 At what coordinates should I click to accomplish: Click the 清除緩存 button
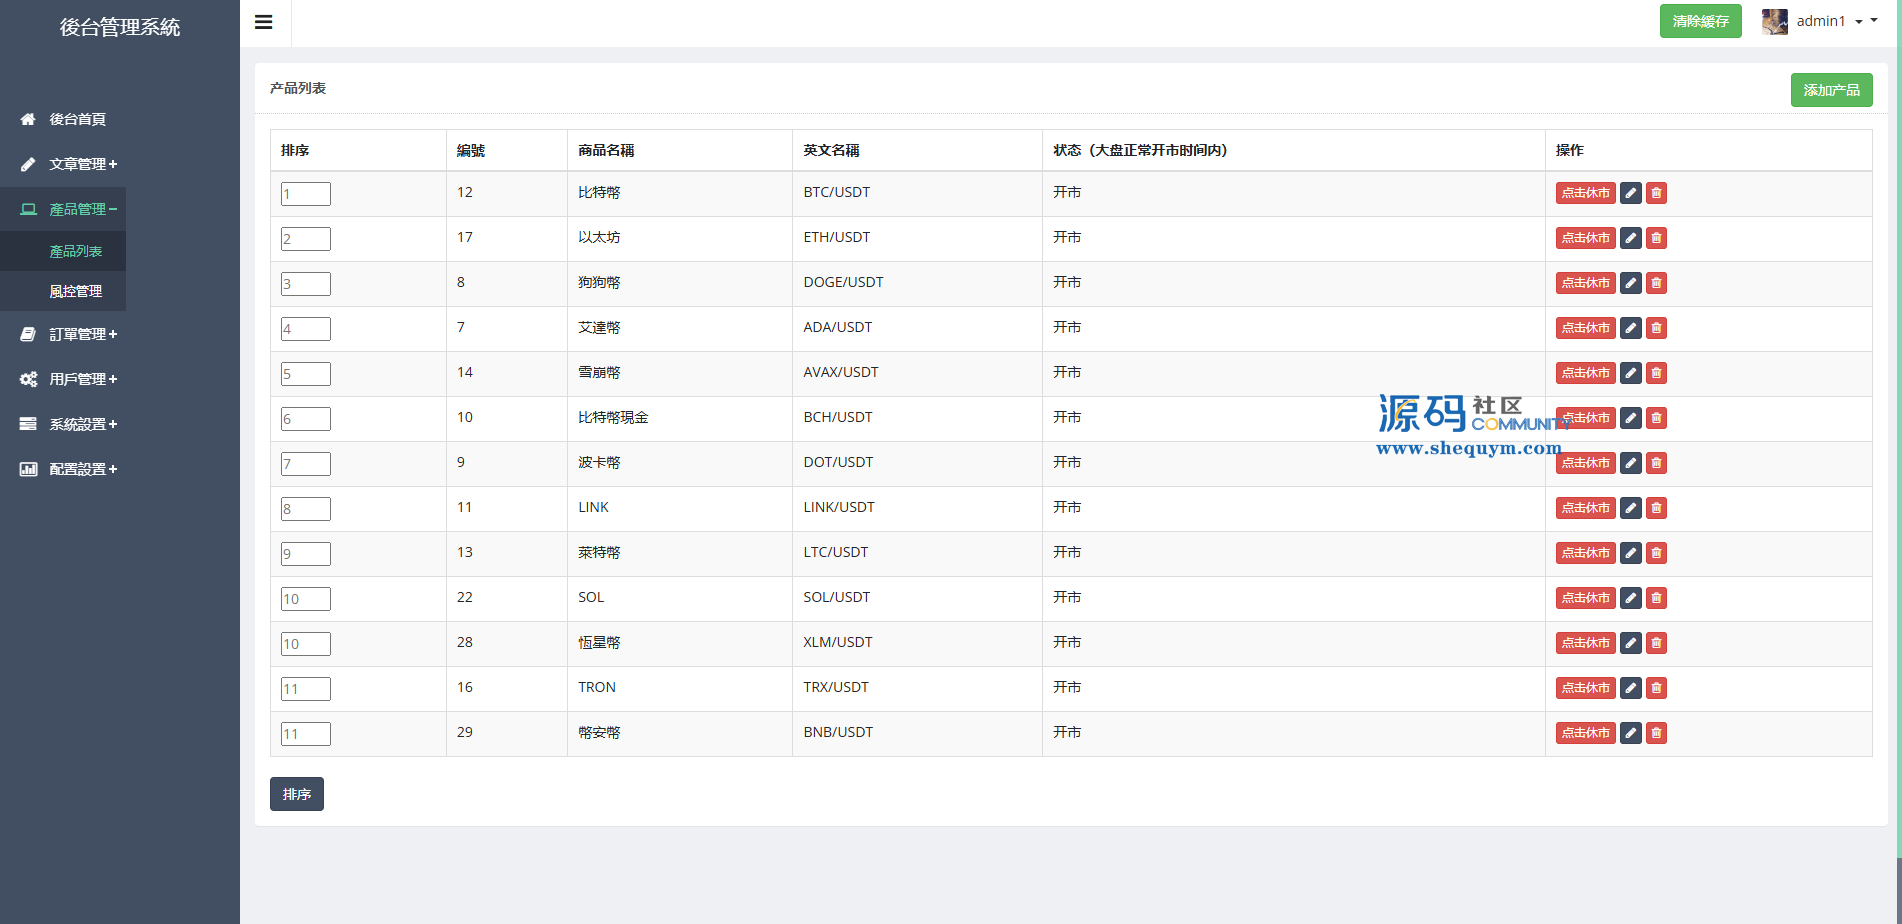coord(1700,21)
